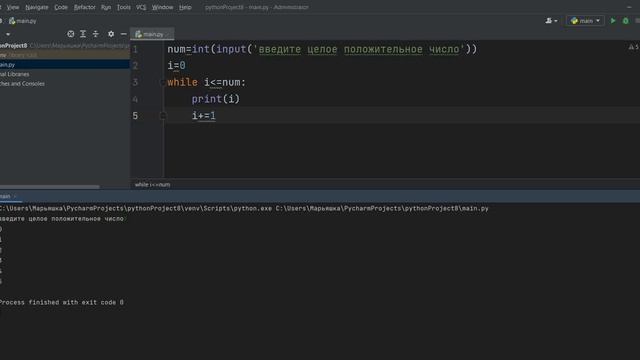Viewport: 640px width, 360px height.
Task: Click the 'введите целое положительное число' console prompt
Action: coord(62,219)
